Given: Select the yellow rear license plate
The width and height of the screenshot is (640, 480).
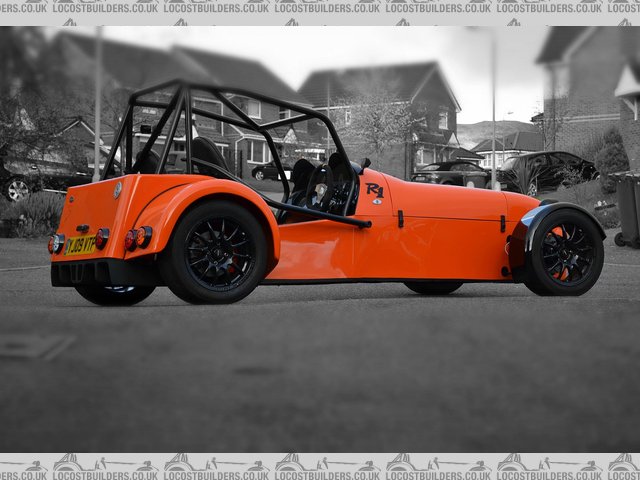Looking at the screenshot, I should tap(80, 244).
